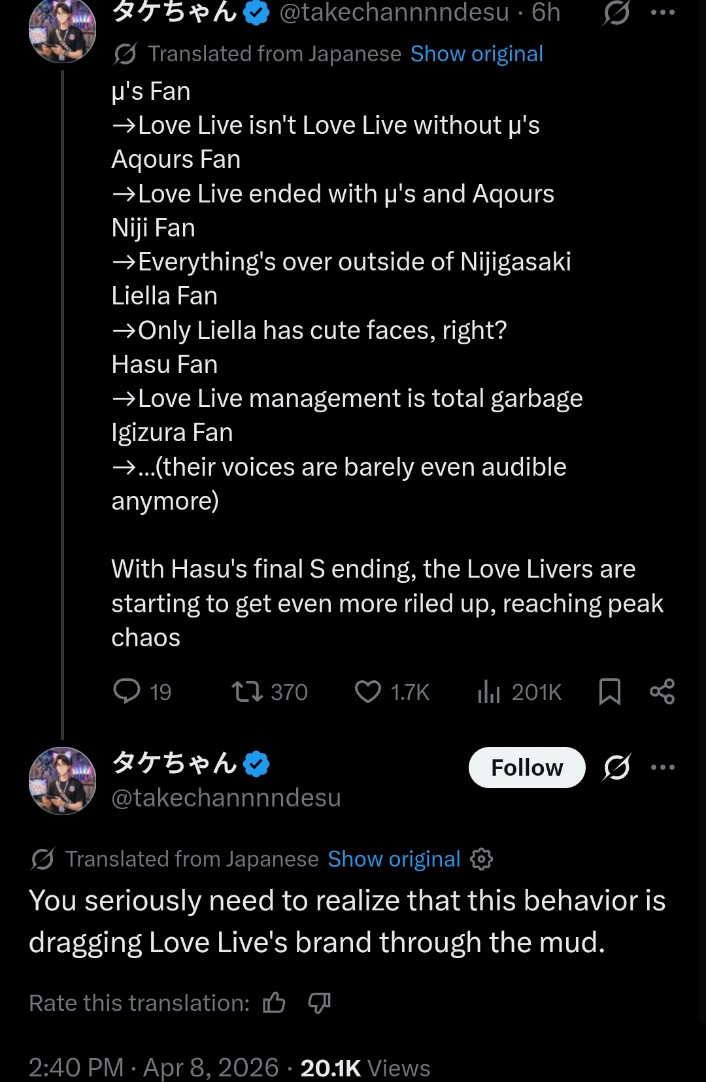Show original of the reply tweet
Viewport: 706px width, 1082px height.
click(394, 859)
